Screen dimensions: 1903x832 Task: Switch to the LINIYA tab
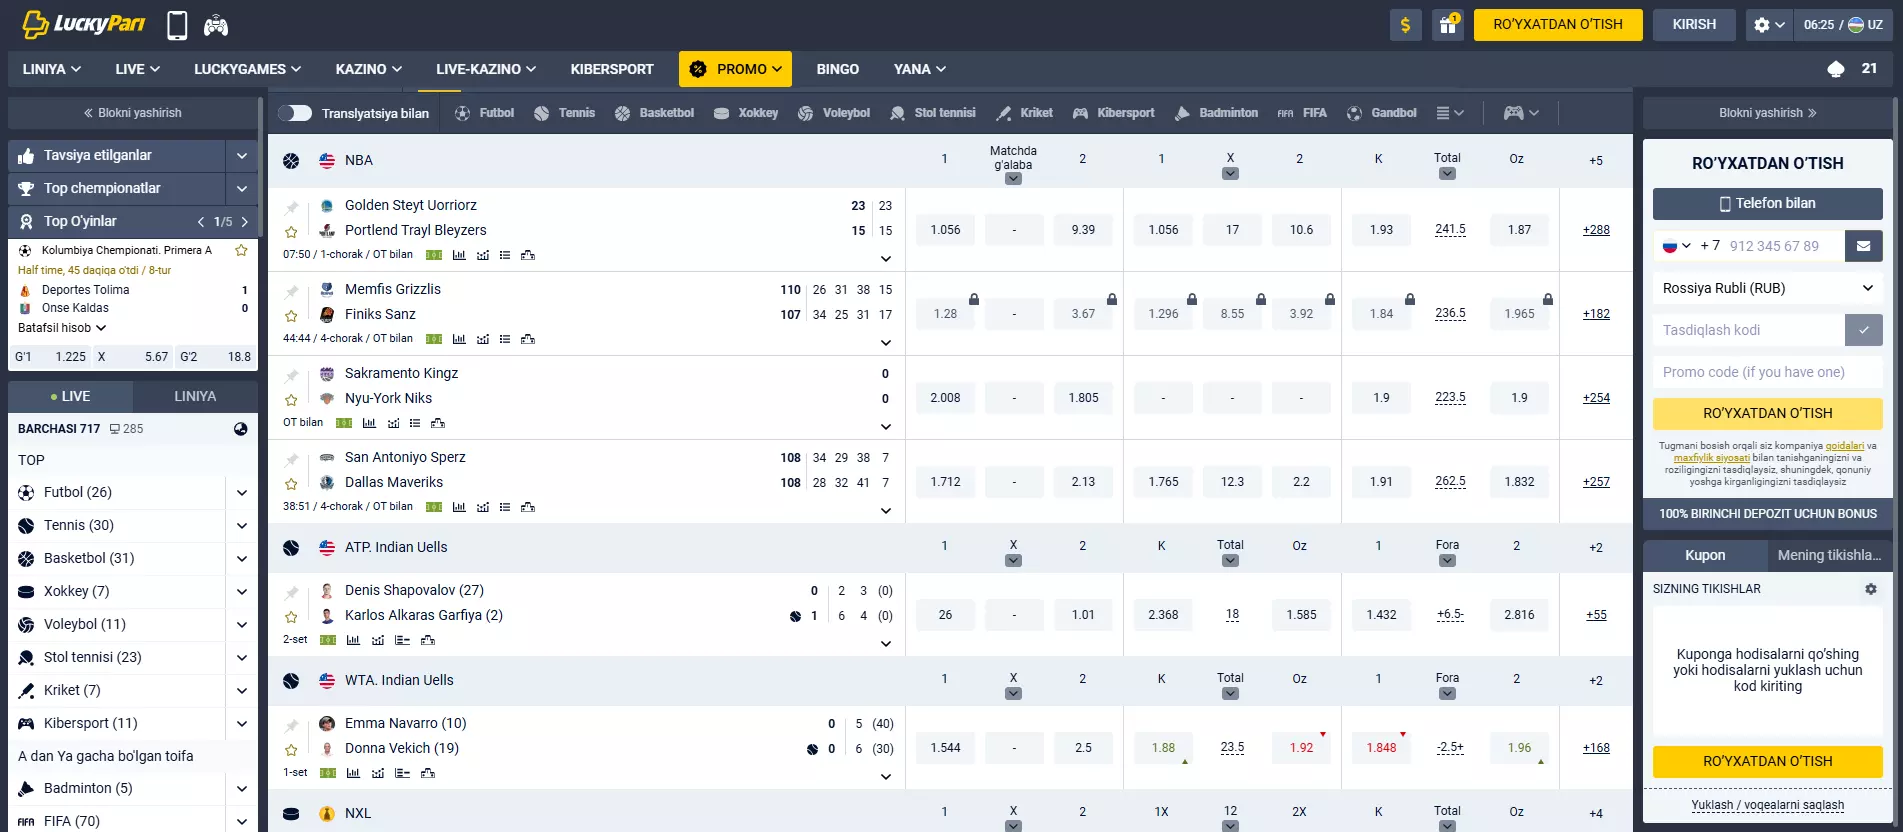pyautogui.click(x=195, y=396)
